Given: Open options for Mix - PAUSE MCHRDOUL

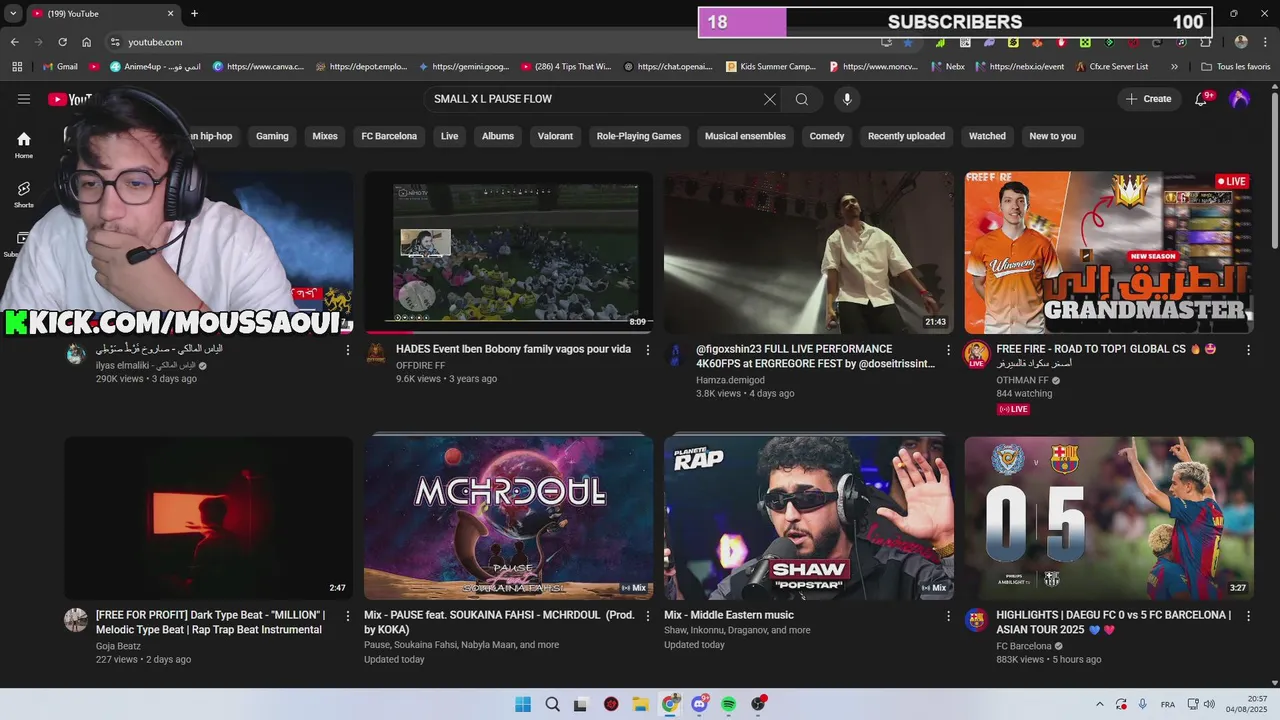Looking at the screenshot, I should [x=648, y=616].
